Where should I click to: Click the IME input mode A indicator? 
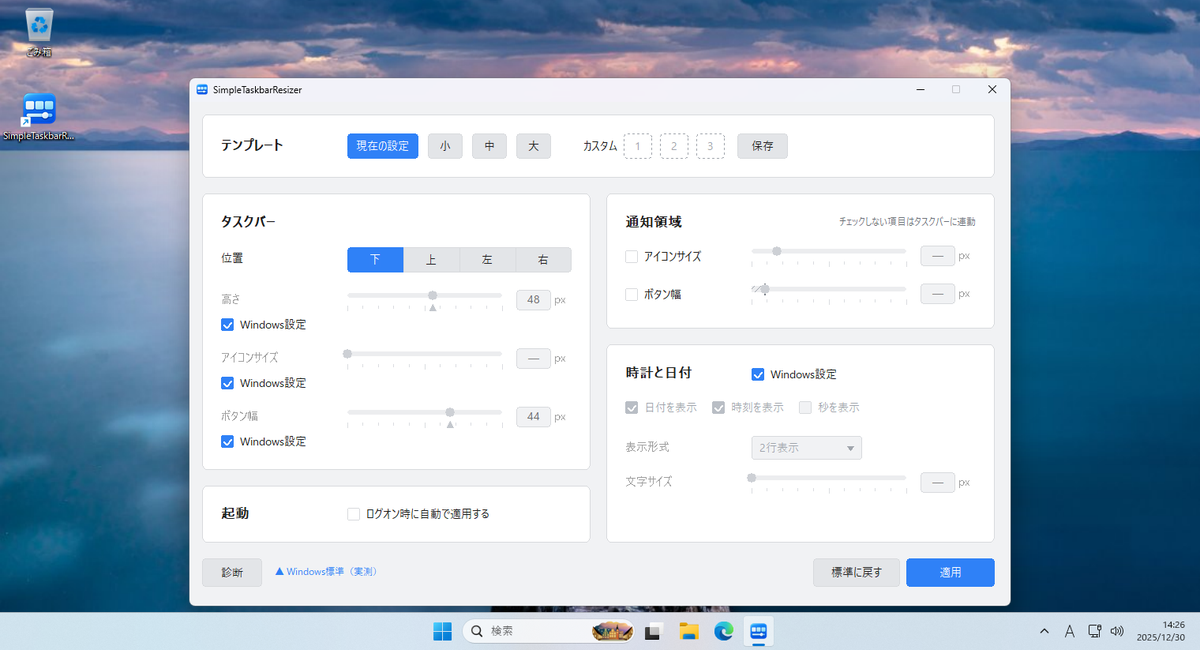[x=1069, y=631]
